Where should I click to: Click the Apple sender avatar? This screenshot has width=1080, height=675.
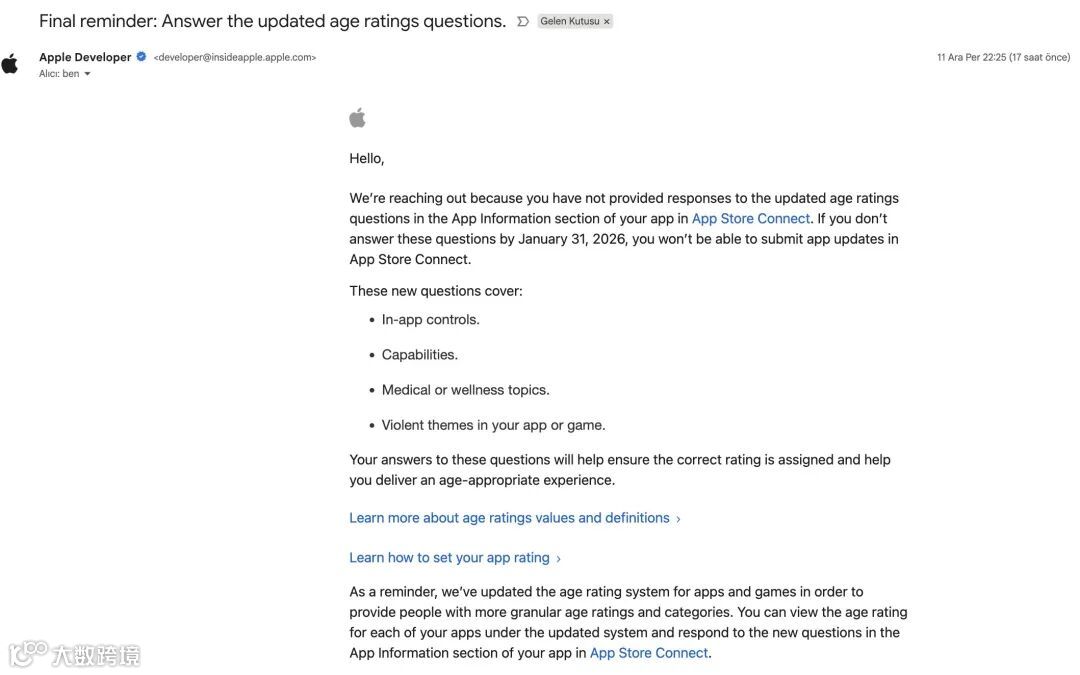[10, 64]
